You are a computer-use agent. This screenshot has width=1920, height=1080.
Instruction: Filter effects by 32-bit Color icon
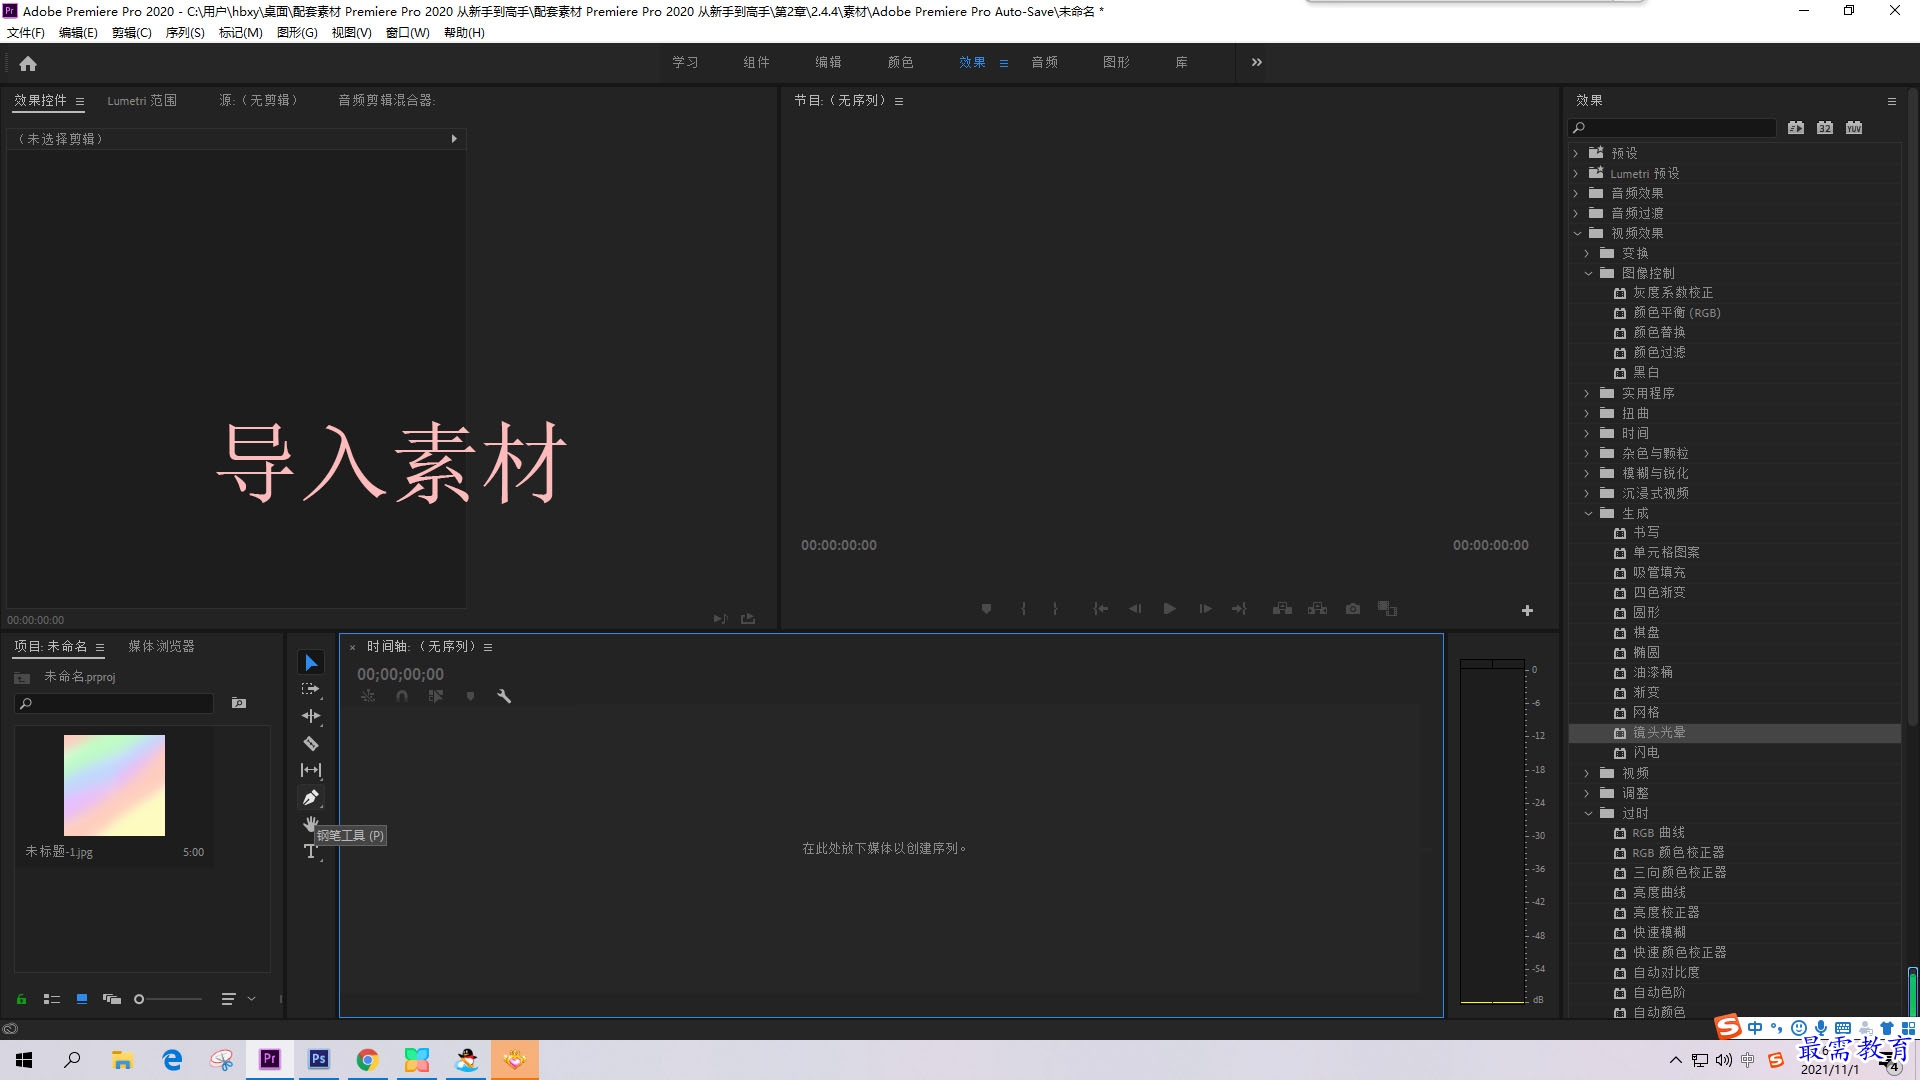click(x=1825, y=128)
